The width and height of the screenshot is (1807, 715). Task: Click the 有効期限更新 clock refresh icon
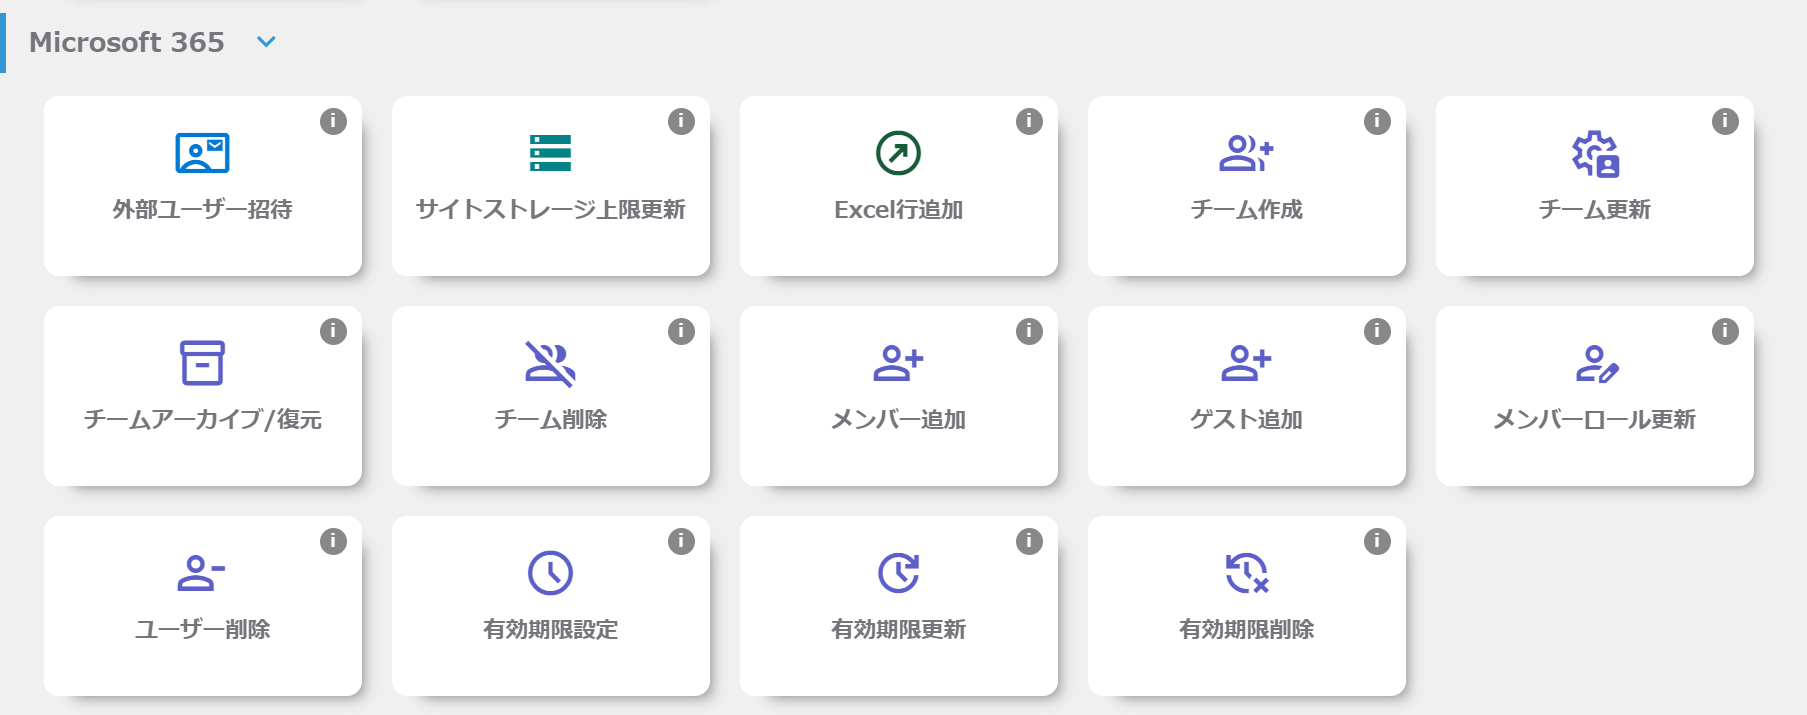(899, 573)
